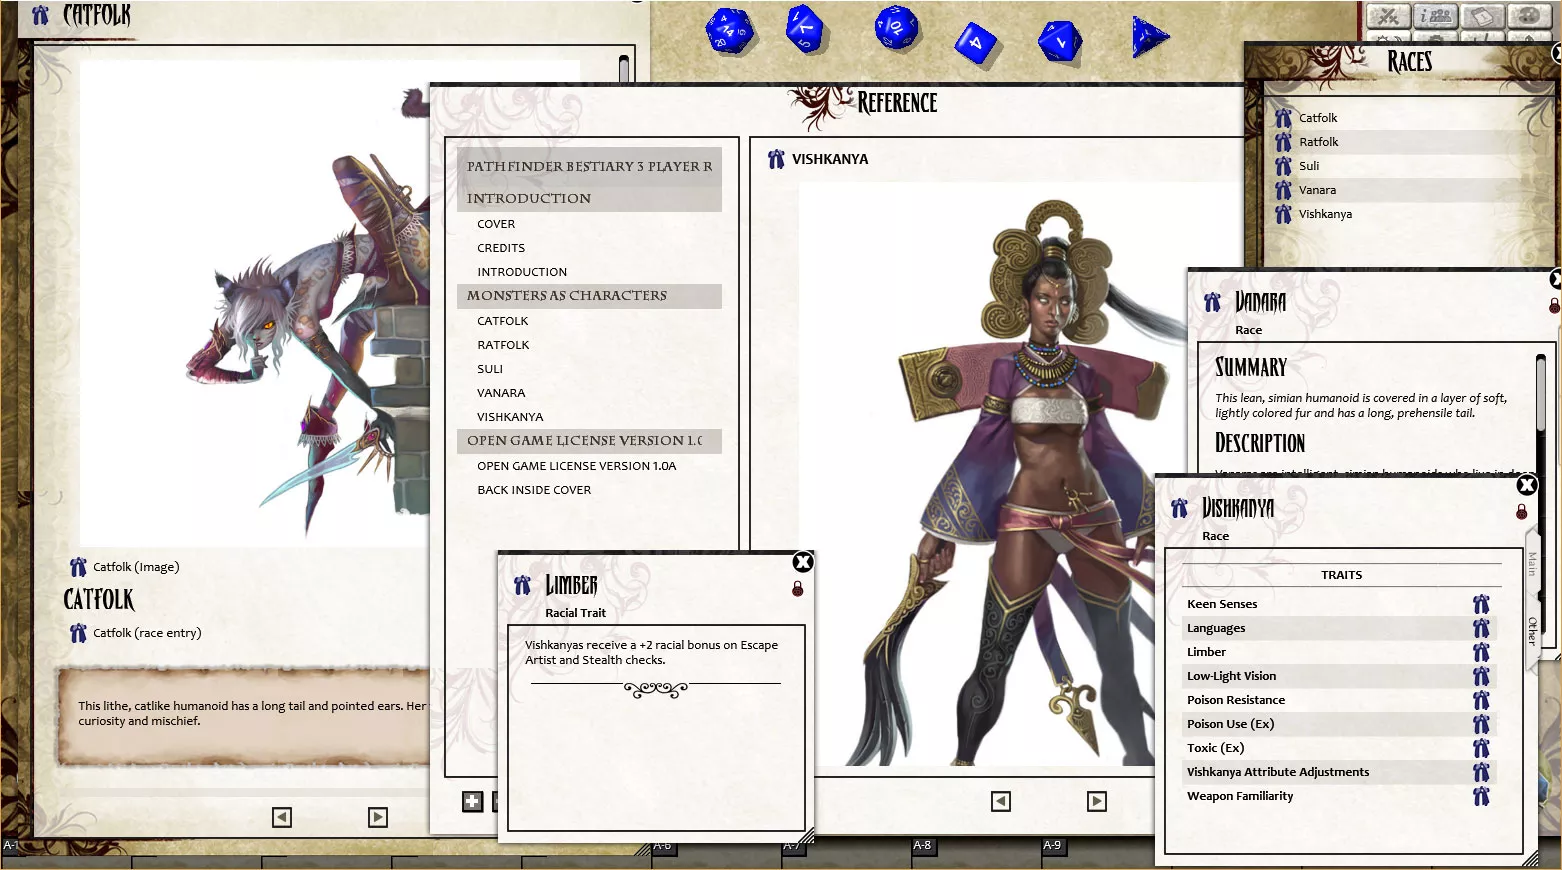Click Catfolk window scrollbar

coord(624,69)
